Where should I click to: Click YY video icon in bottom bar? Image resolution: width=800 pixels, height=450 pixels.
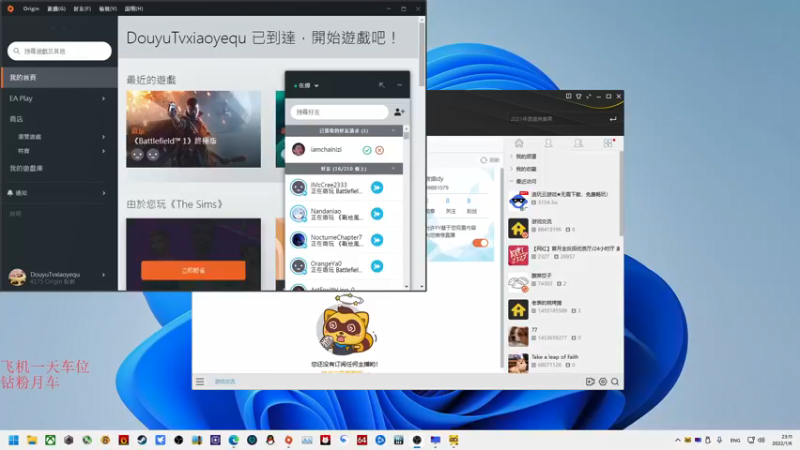click(x=590, y=382)
